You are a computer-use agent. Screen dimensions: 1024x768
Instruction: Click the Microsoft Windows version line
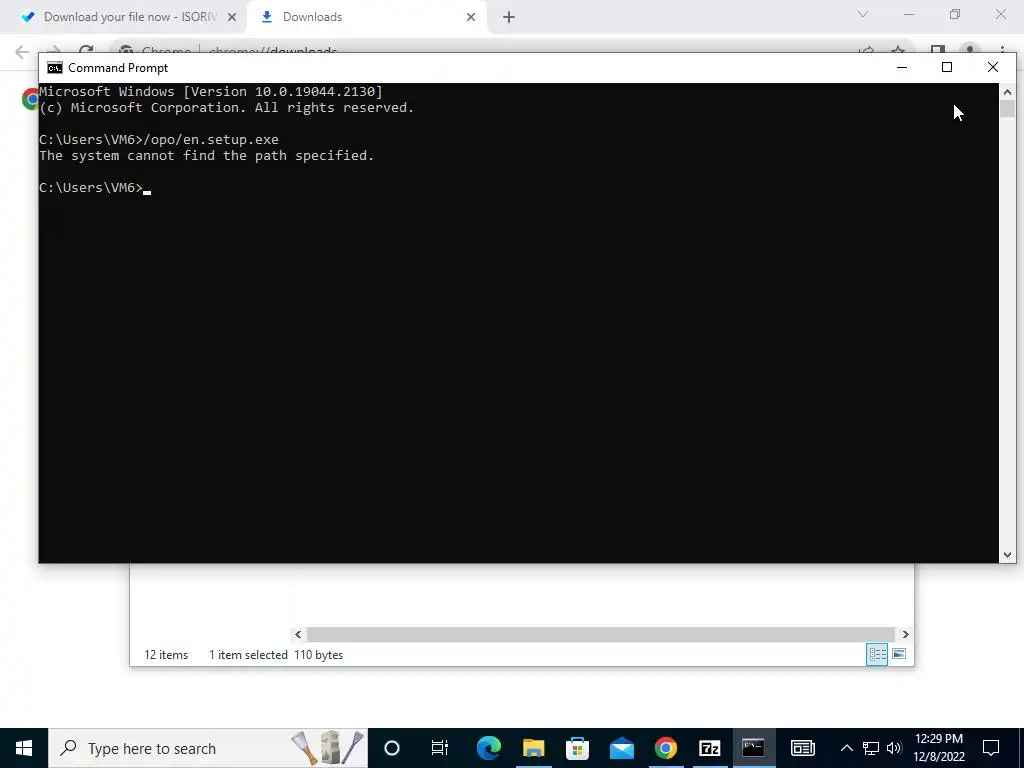click(211, 91)
